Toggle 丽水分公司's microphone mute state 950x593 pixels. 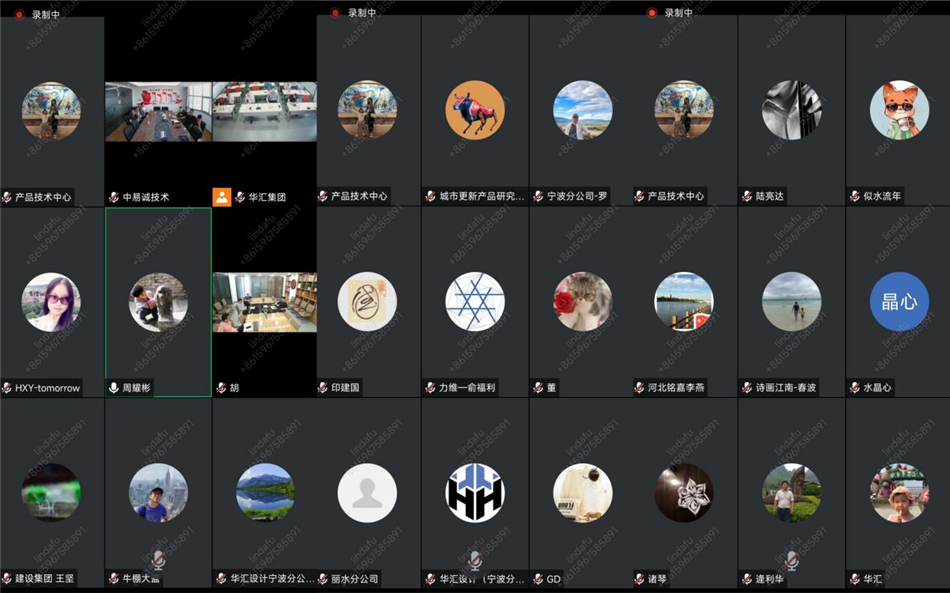pyautogui.click(x=322, y=576)
